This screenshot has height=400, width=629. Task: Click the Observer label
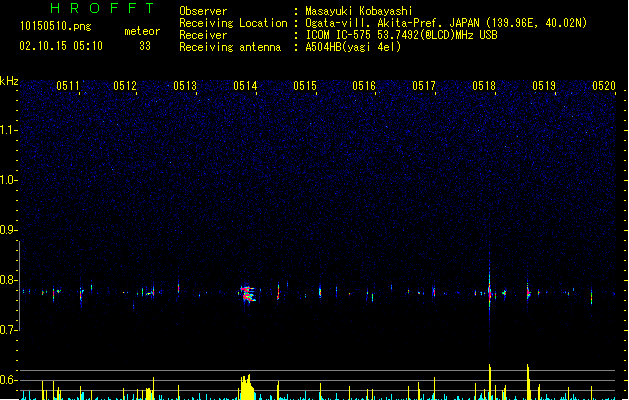click(x=203, y=11)
